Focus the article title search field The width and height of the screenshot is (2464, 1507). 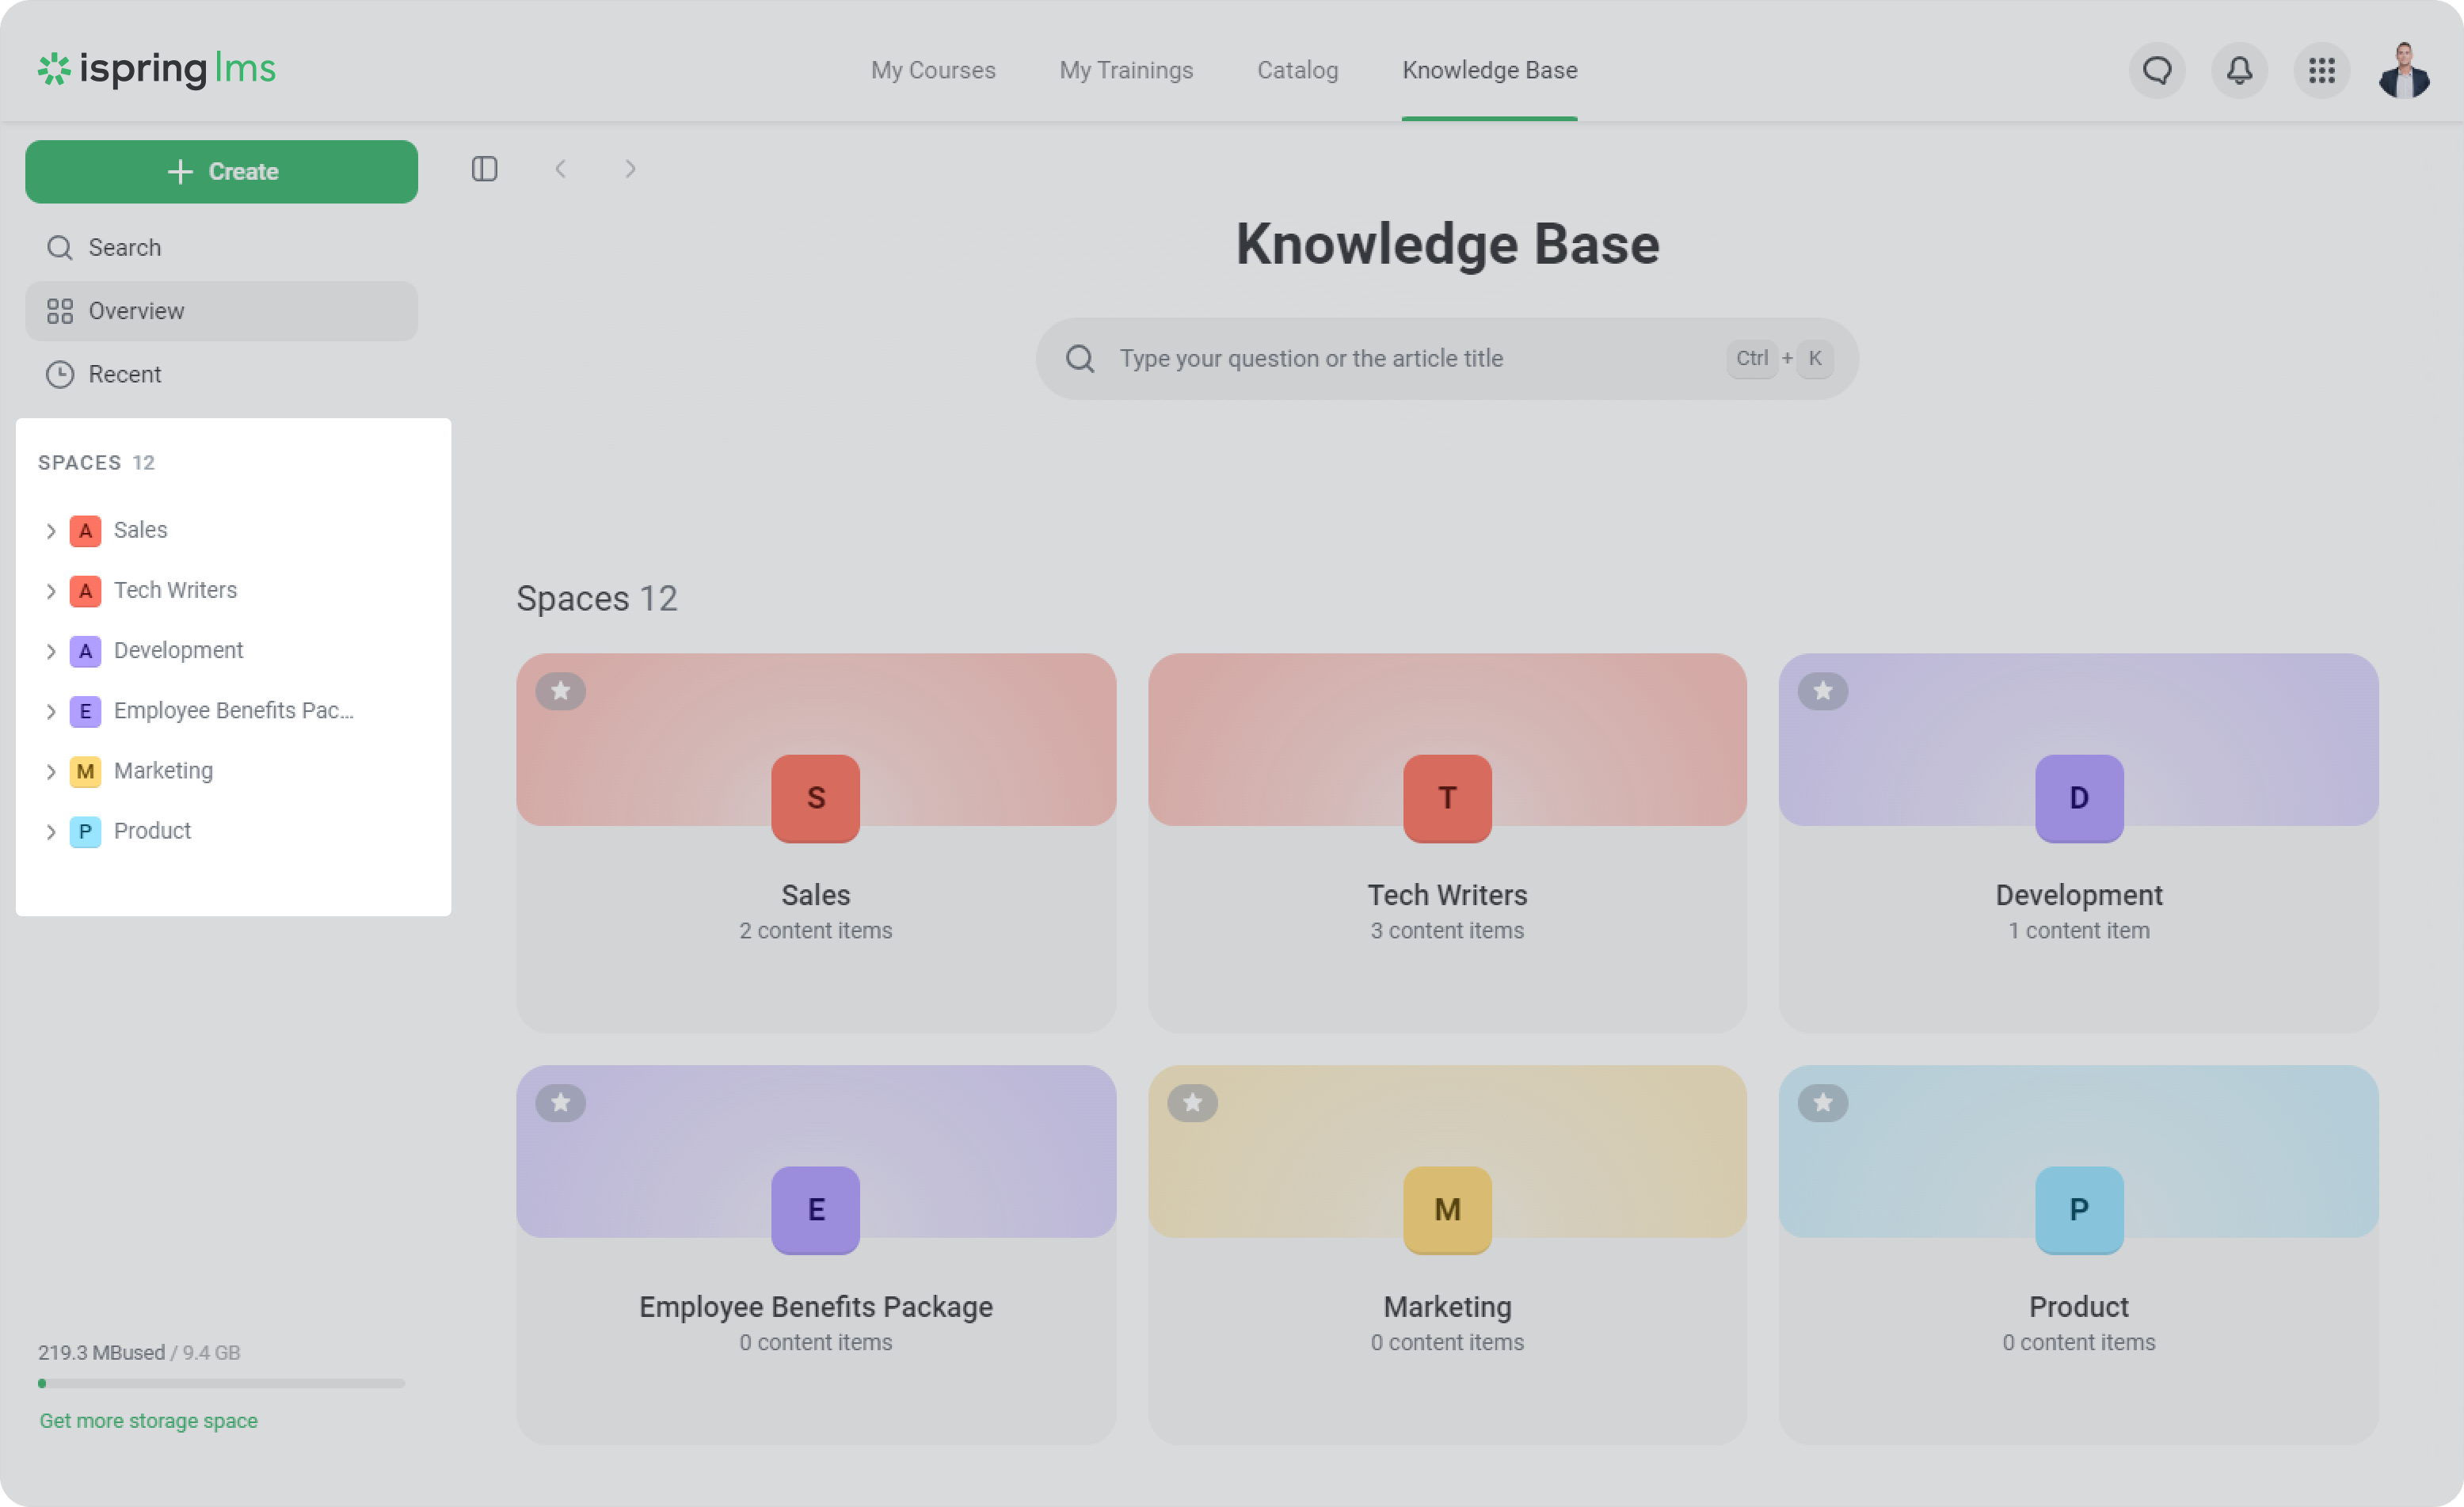[x=1410, y=359]
